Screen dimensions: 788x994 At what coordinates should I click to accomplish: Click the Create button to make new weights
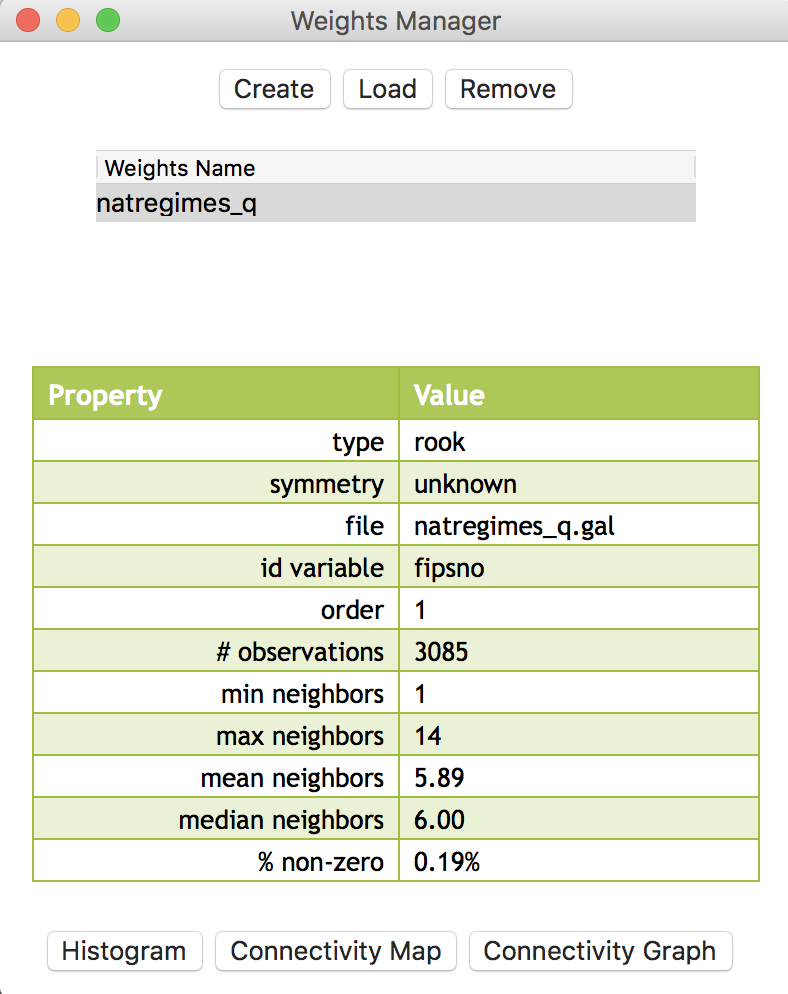click(x=274, y=89)
